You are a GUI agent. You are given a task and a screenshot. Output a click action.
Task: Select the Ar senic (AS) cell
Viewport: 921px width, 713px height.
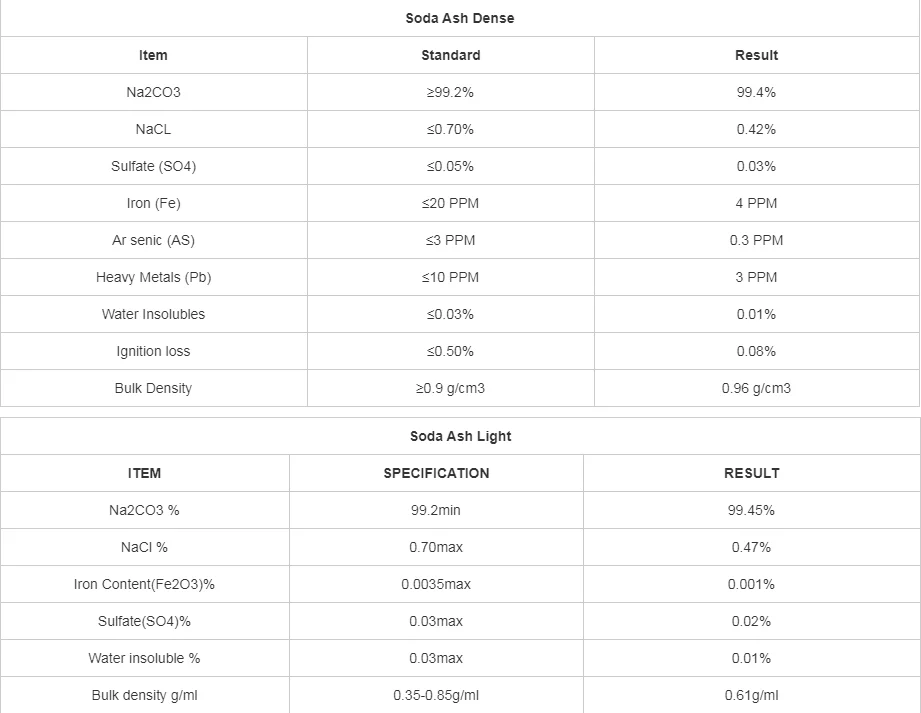[x=153, y=240]
